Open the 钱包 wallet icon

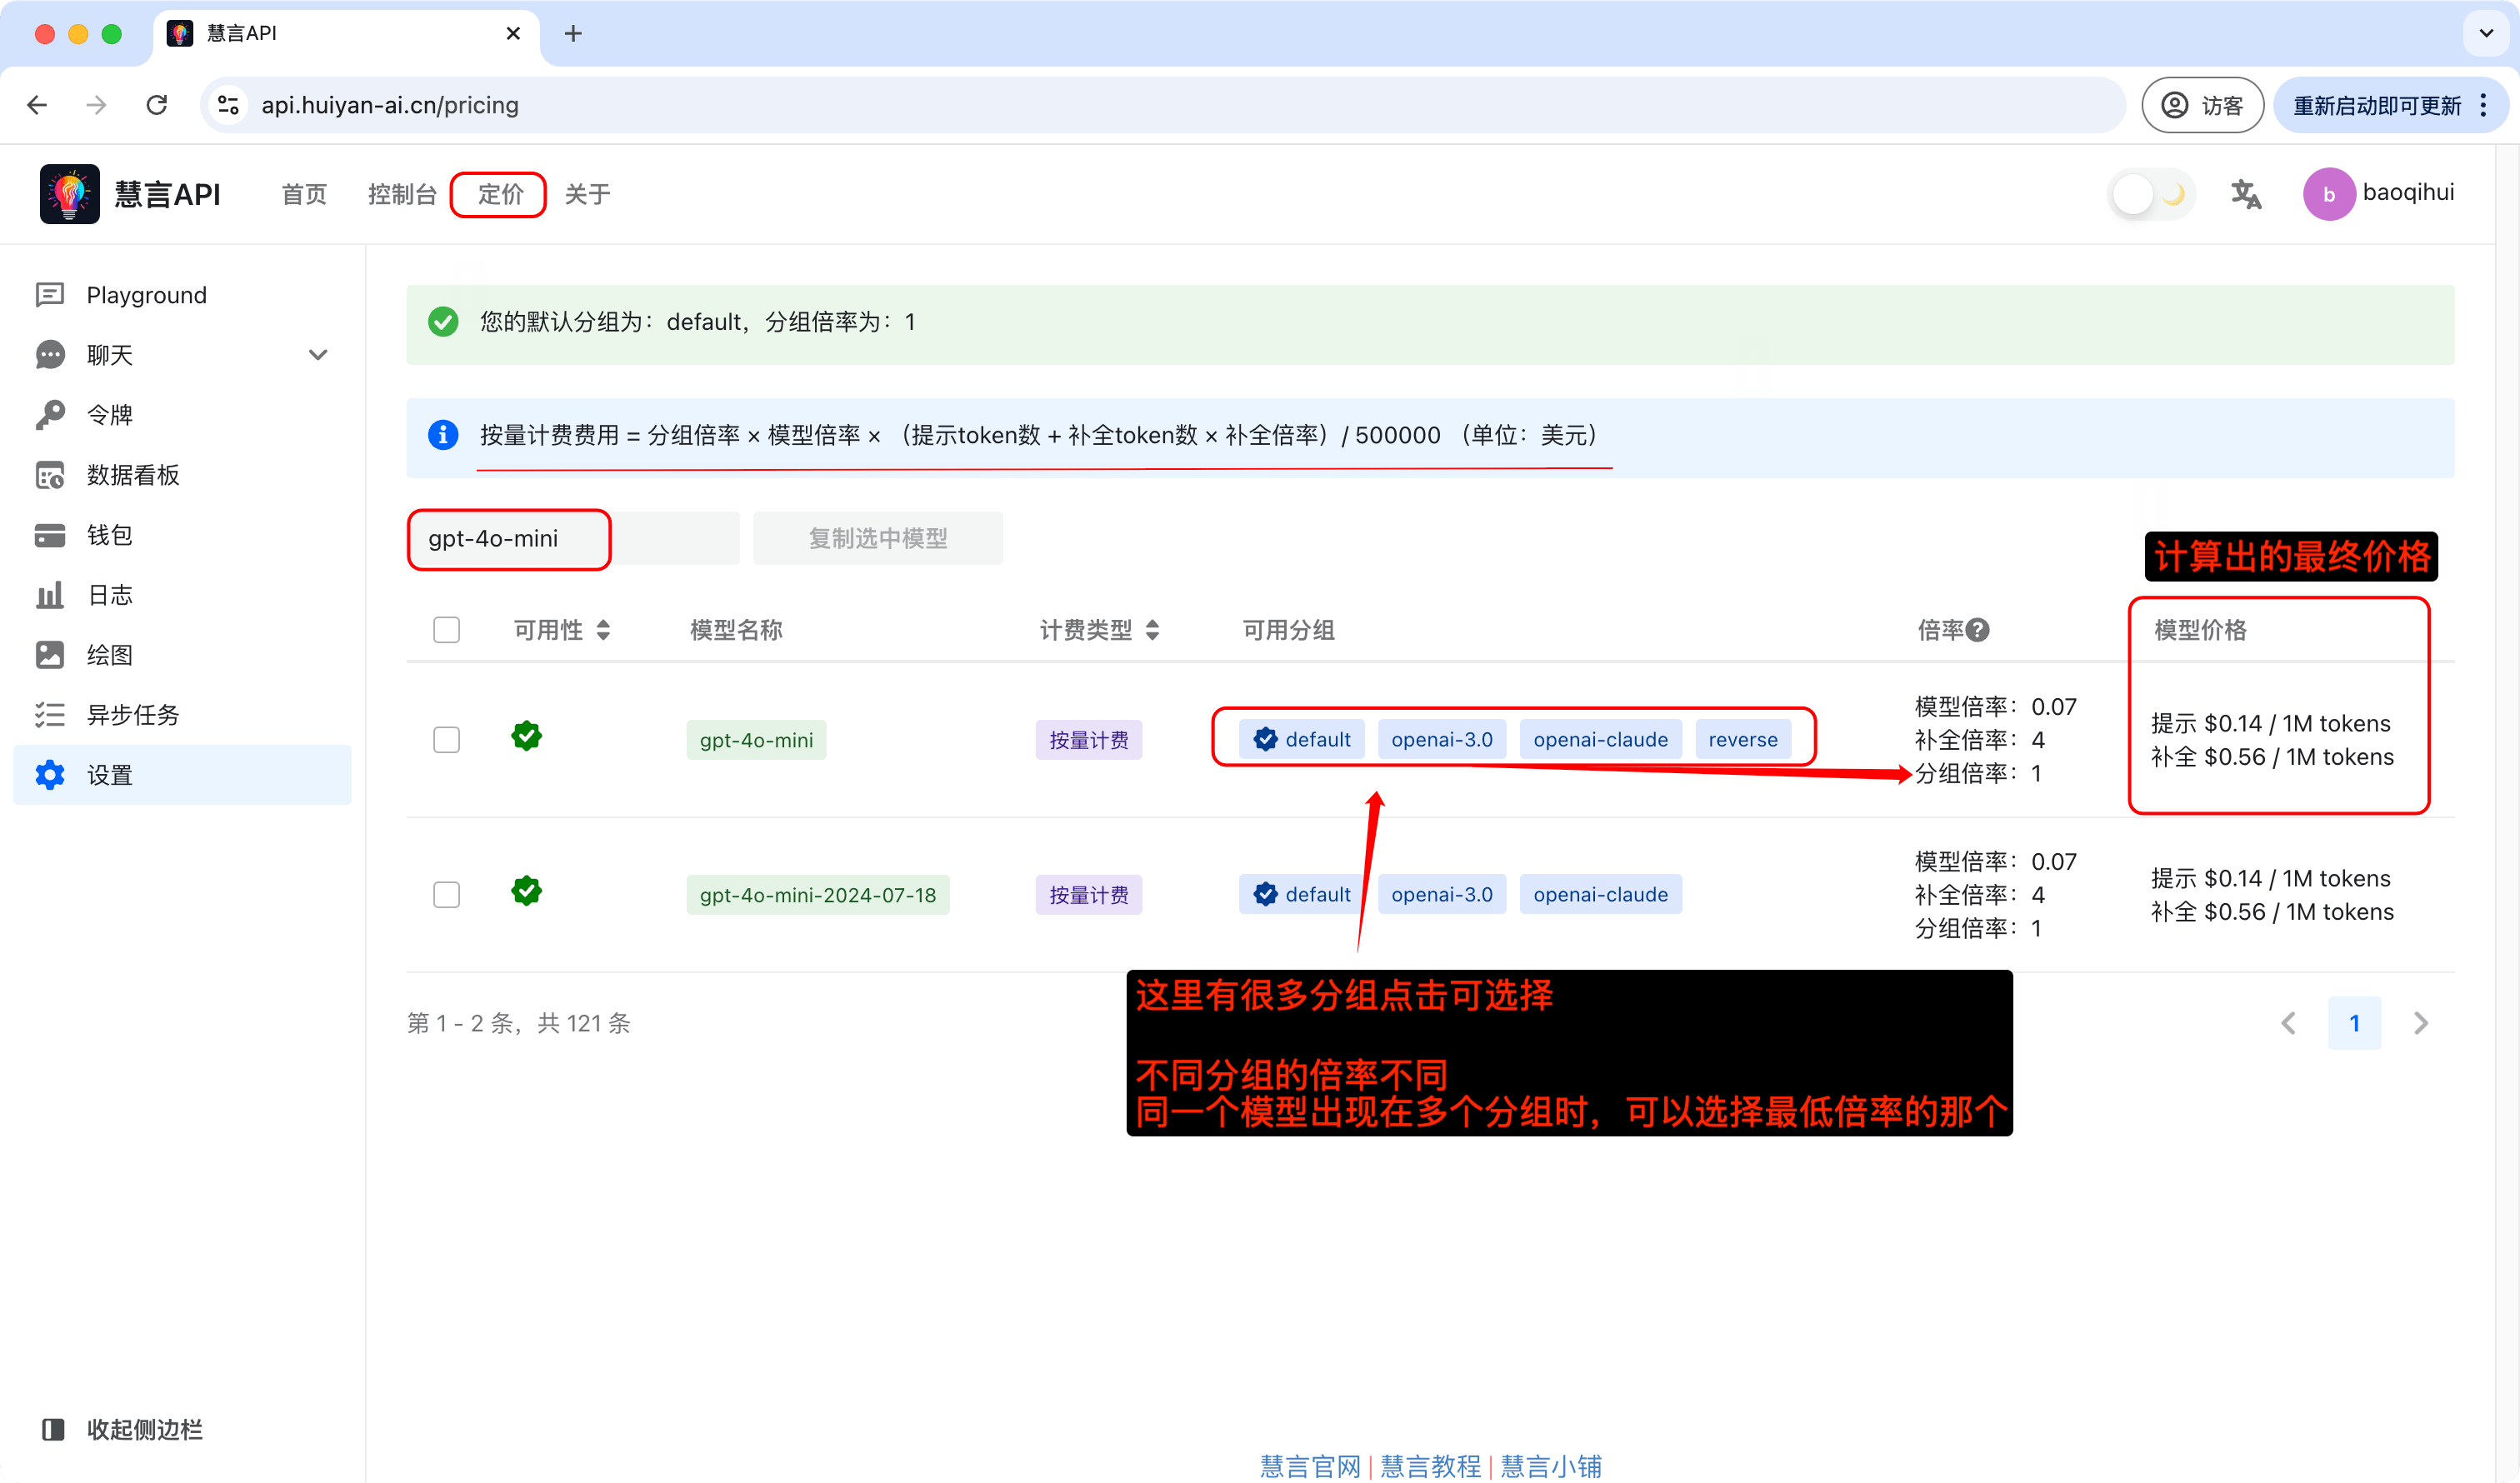pyautogui.click(x=49, y=535)
